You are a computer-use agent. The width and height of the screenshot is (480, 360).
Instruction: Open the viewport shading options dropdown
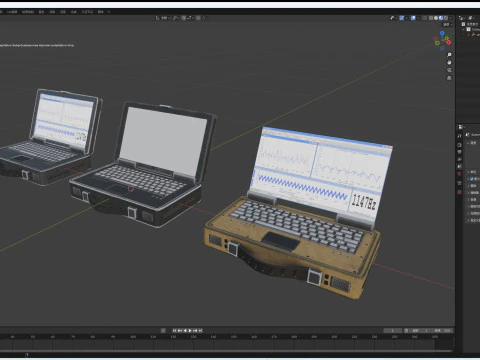coord(450,18)
